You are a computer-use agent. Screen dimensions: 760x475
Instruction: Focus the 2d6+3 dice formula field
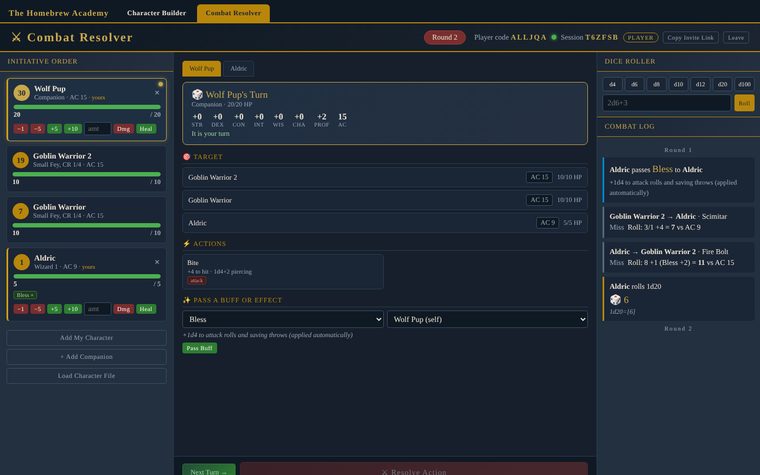[666, 103]
